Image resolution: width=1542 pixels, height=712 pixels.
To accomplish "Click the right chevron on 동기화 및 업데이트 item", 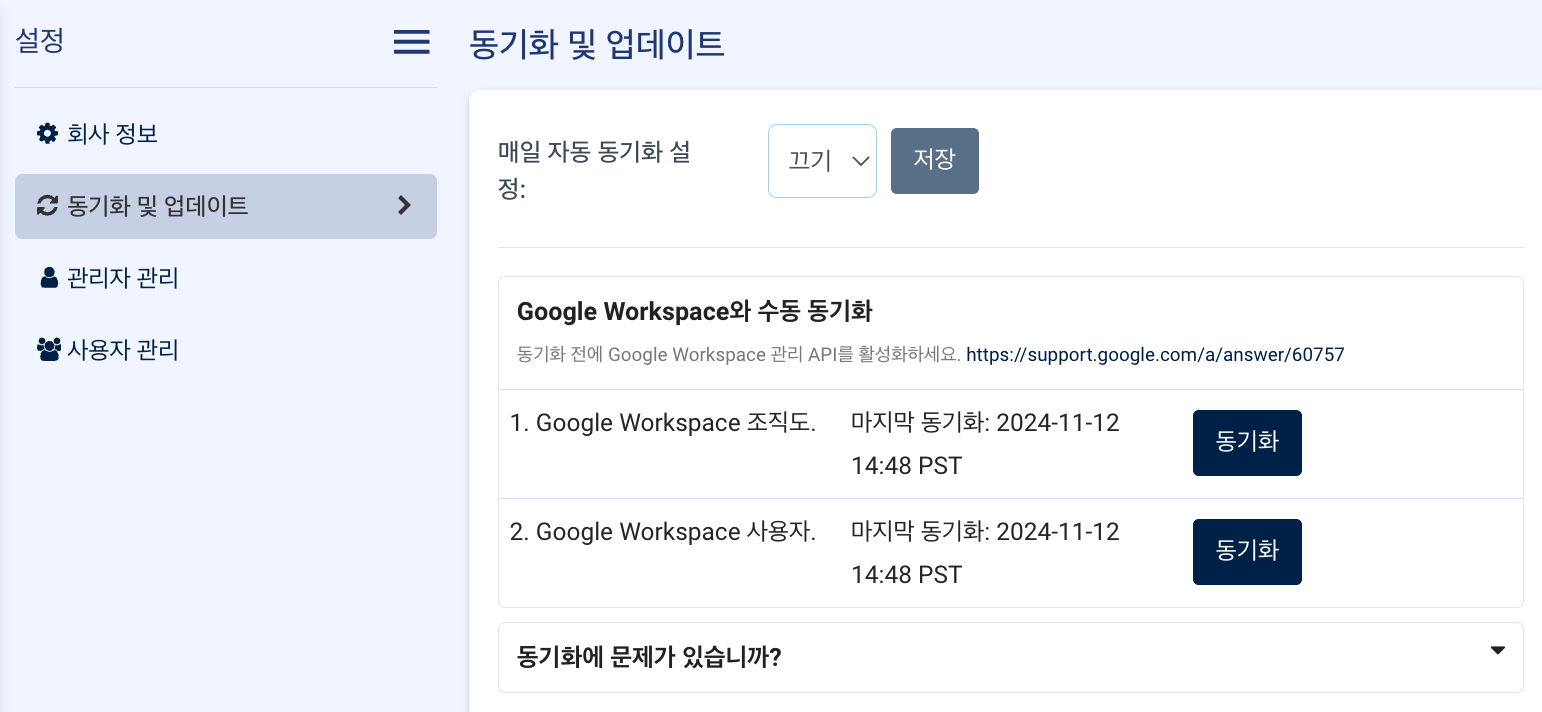I will 404,206.
